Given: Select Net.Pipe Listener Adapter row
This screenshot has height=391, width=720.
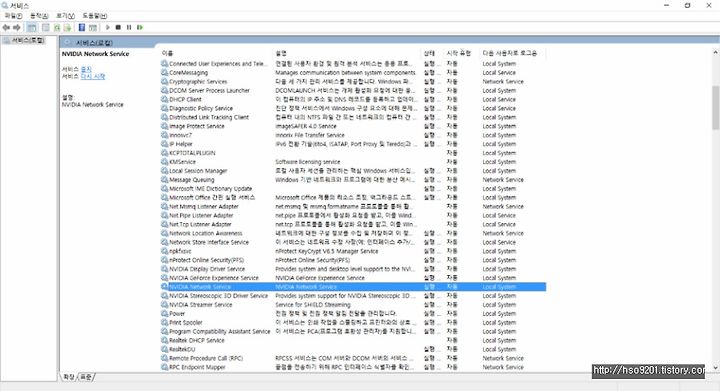Looking at the screenshot, I should (x=353, y=215).
